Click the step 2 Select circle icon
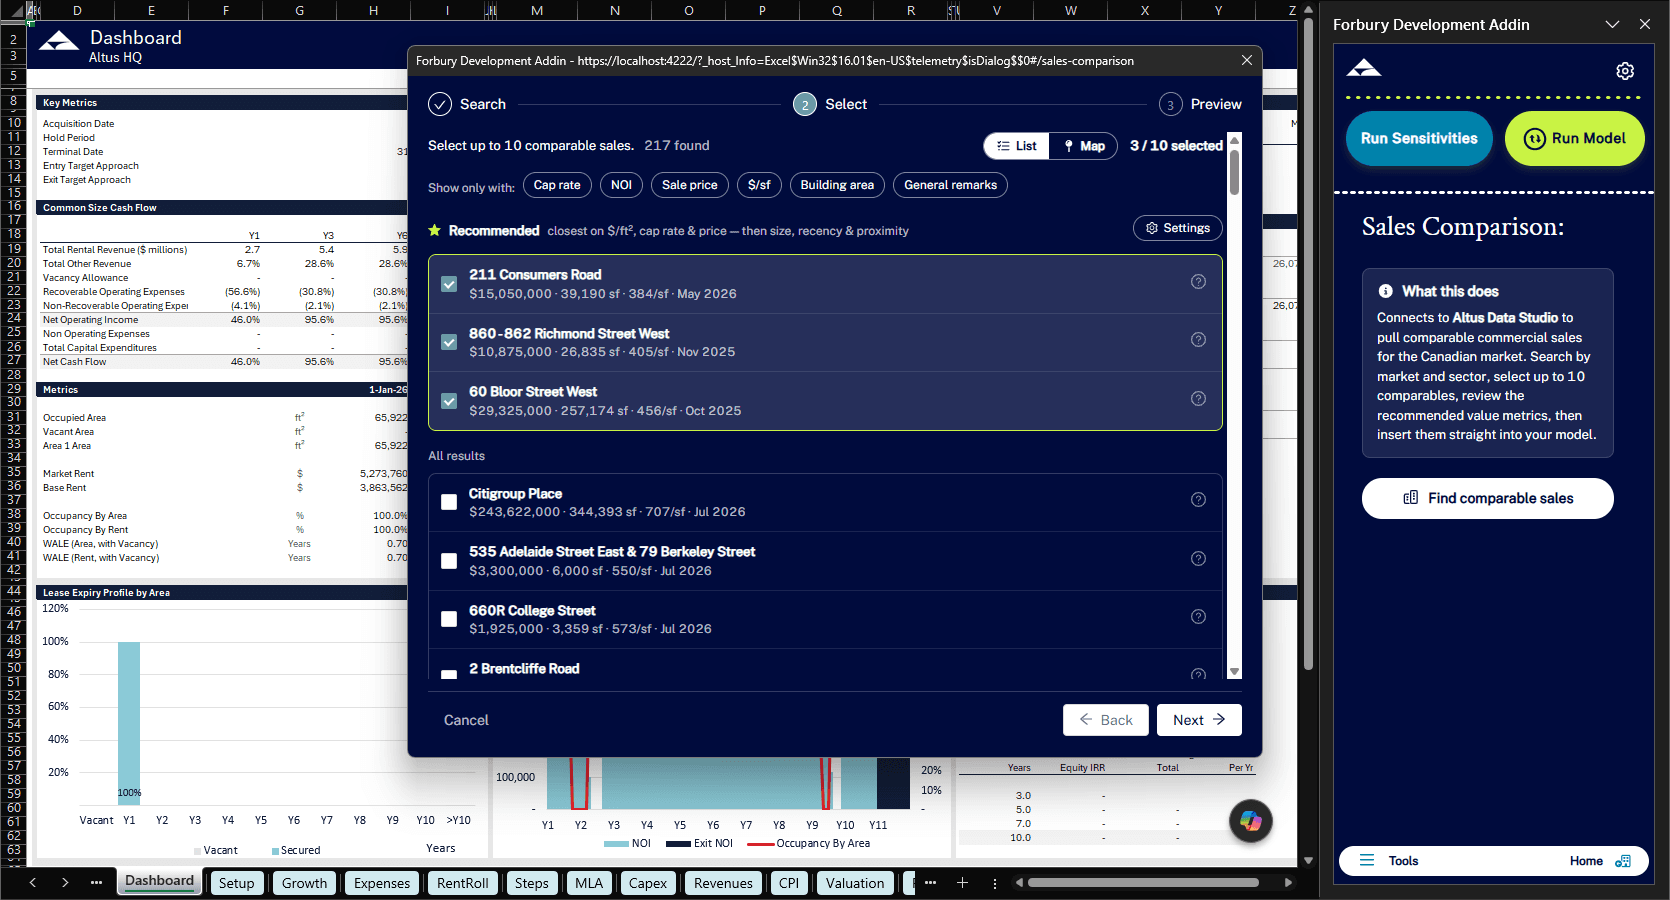The image size is (1670, 900). [805, 104]
